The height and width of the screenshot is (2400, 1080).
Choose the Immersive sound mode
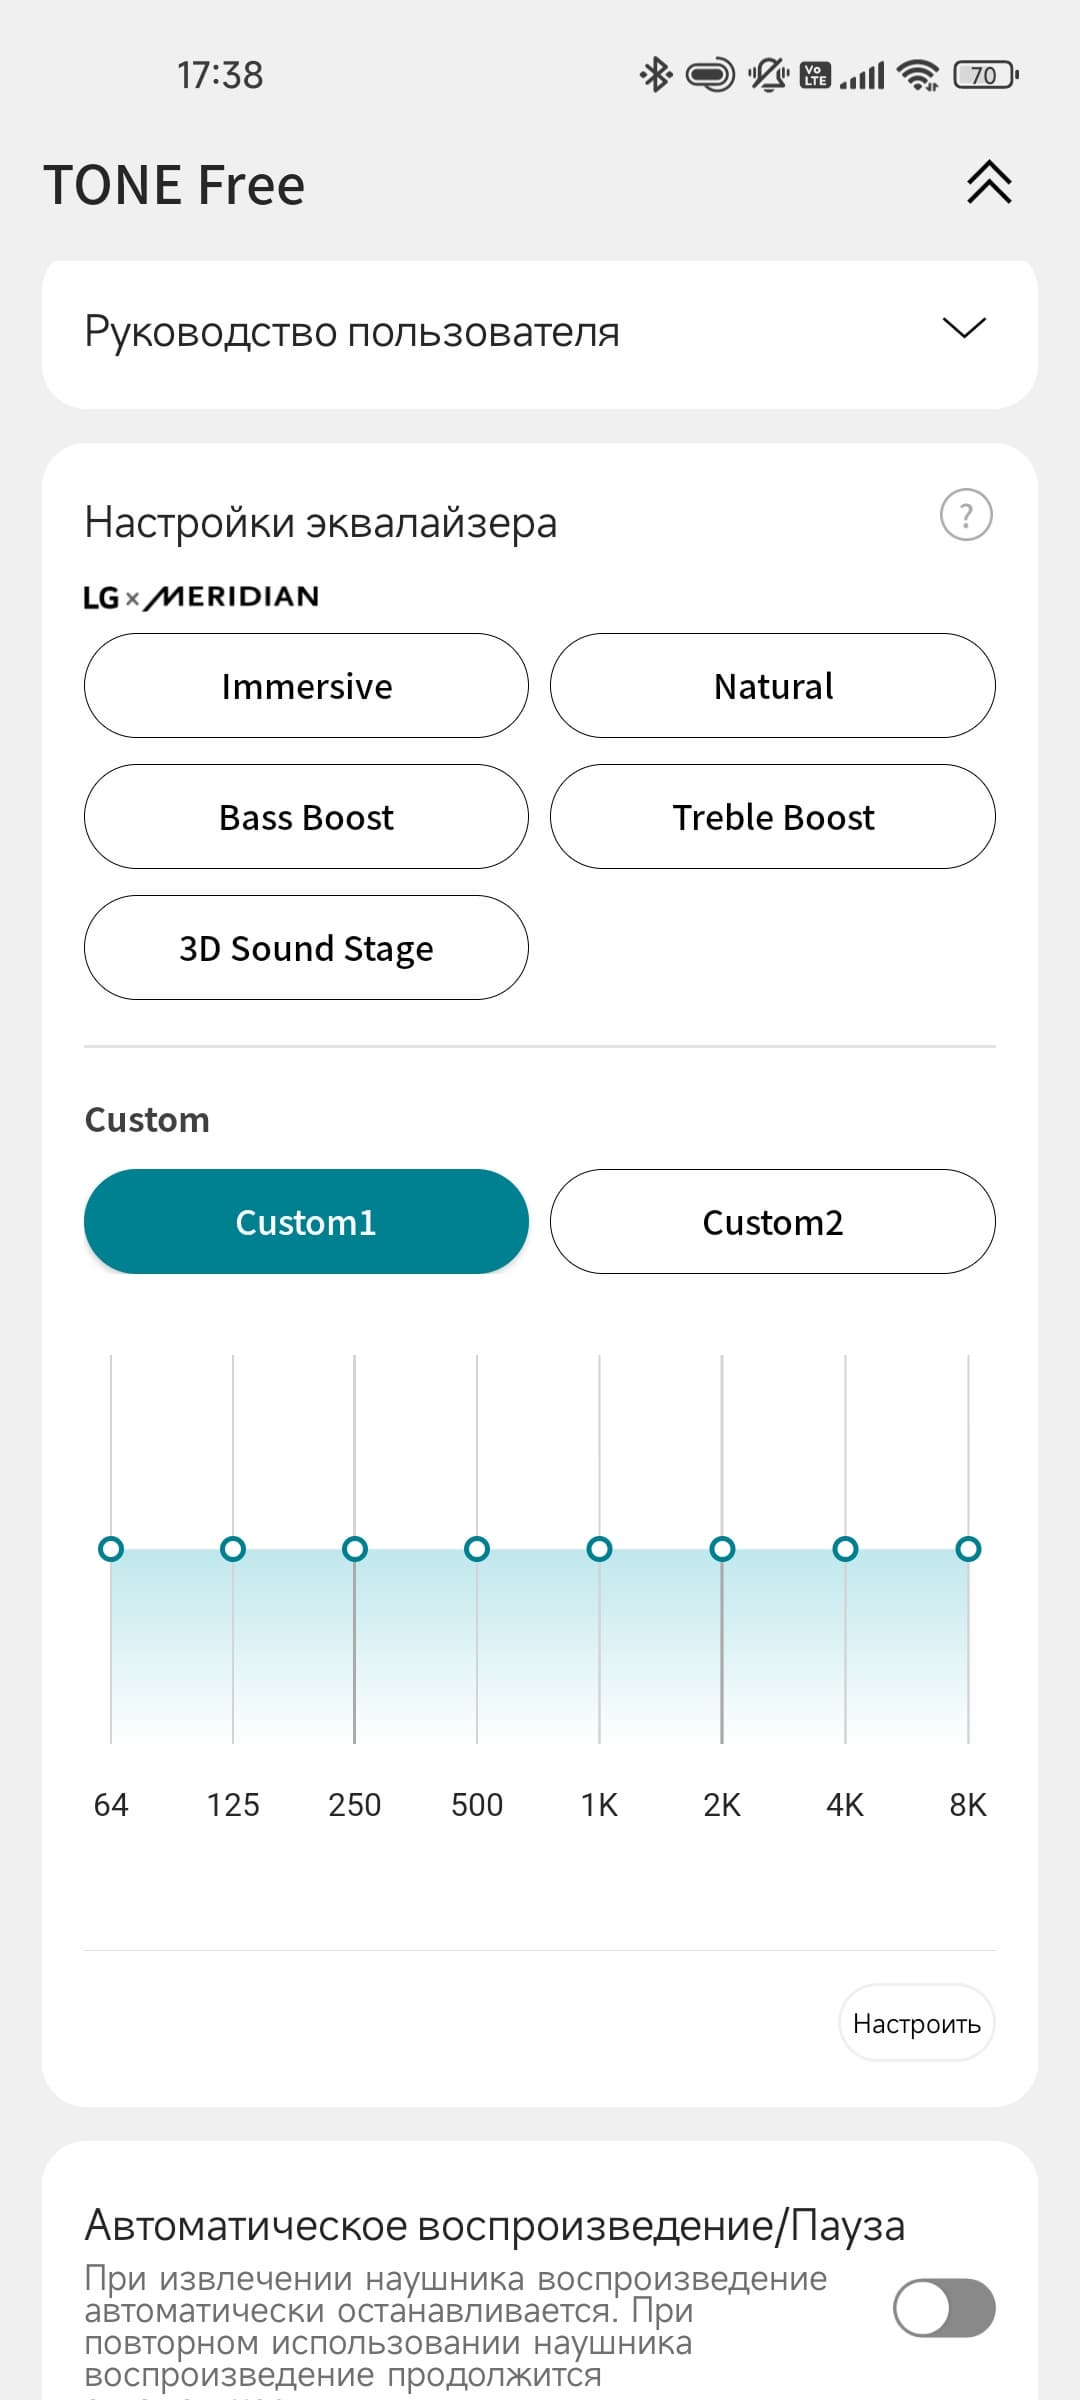(306, 686)
